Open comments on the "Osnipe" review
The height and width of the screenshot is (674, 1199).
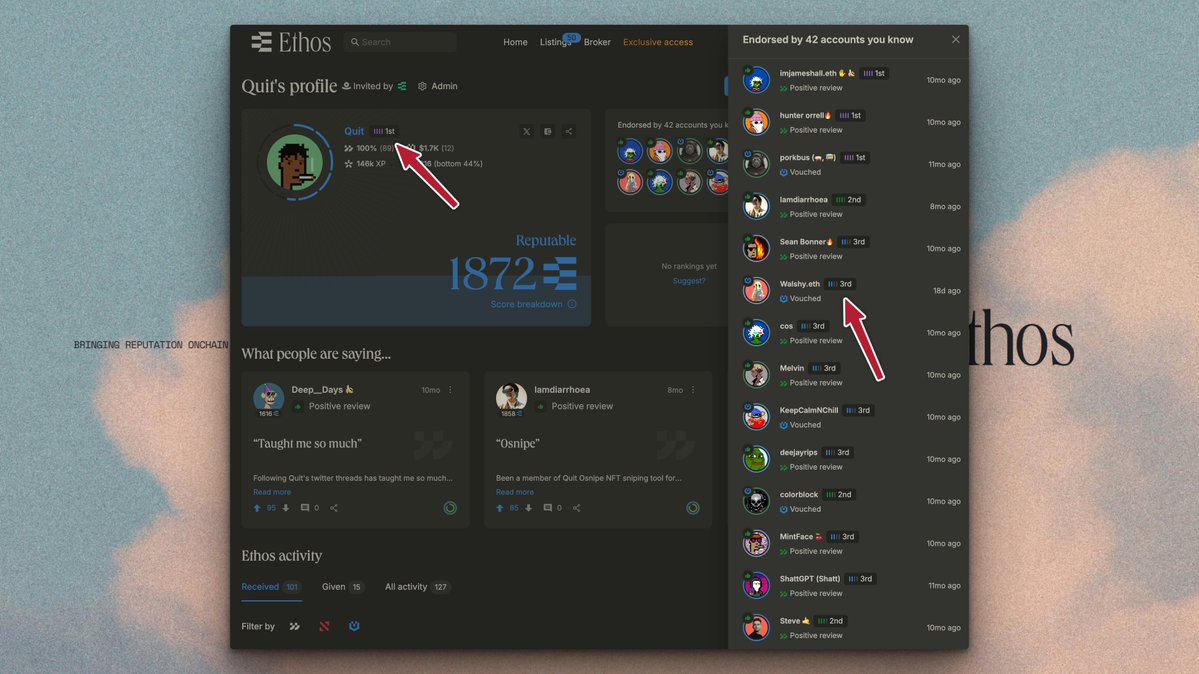coord(548,508)
